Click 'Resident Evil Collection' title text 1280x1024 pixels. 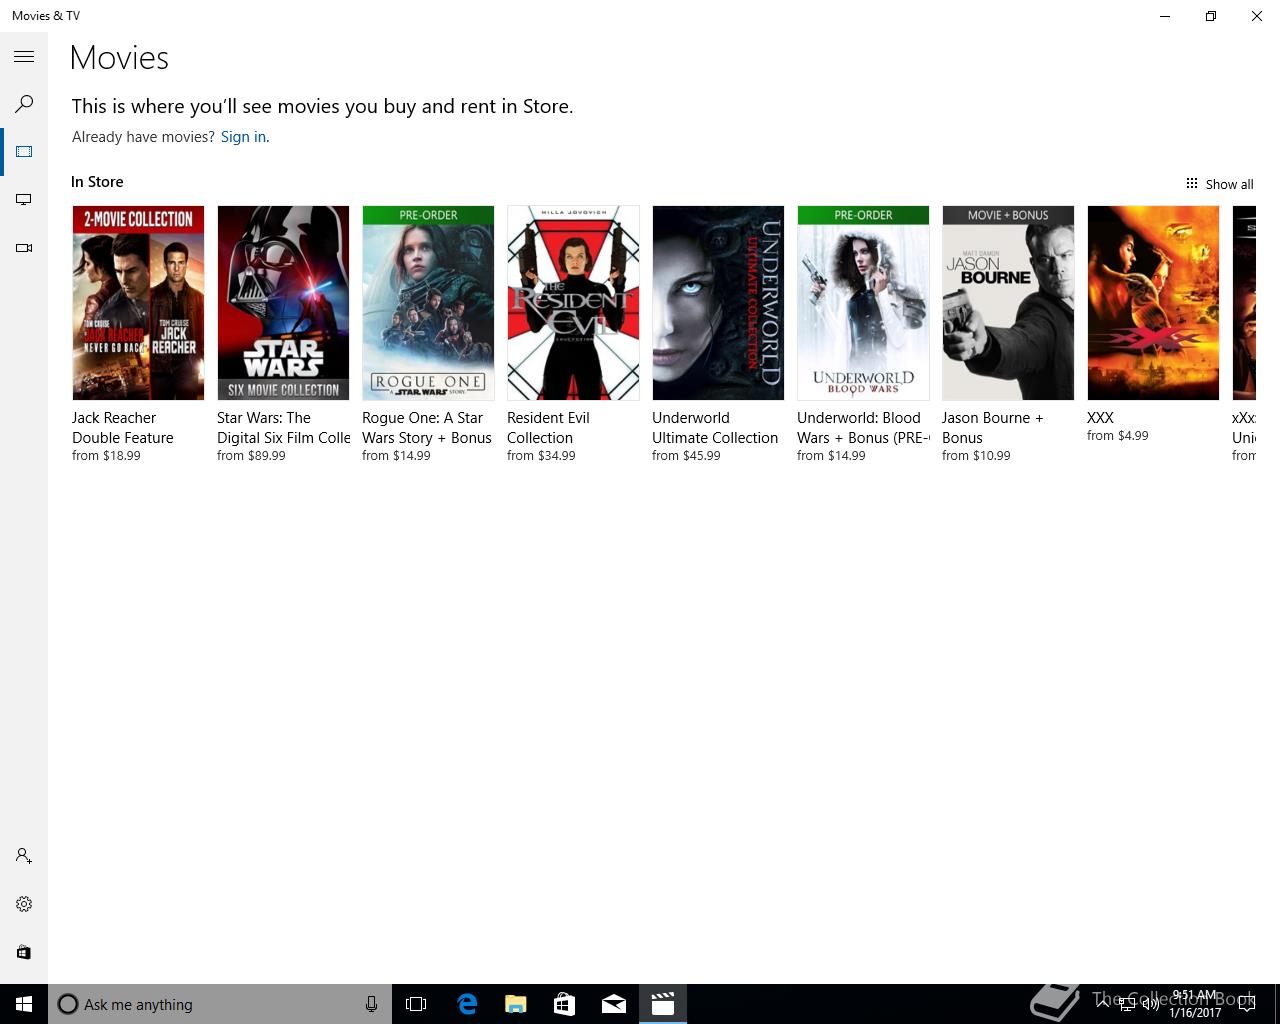click(x=548, y=428)
